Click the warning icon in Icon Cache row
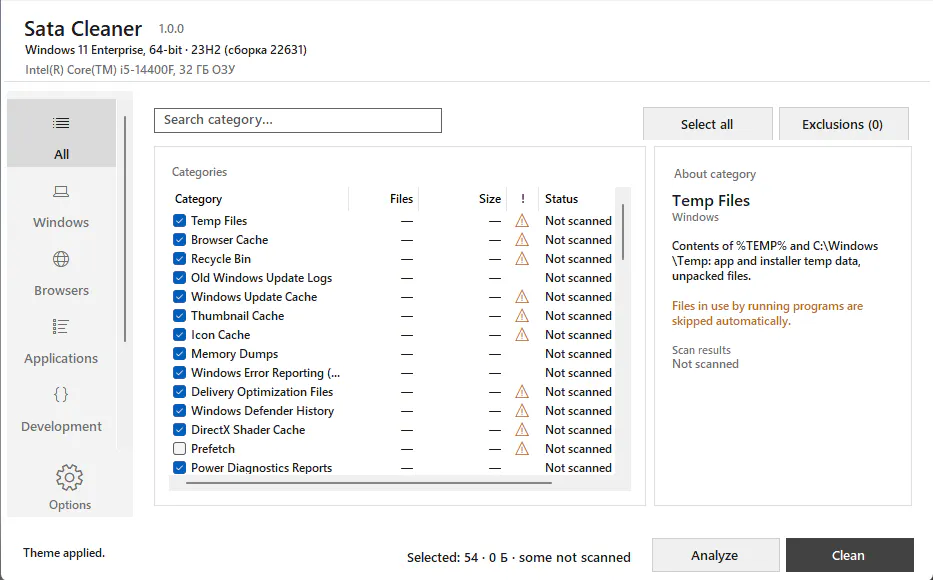 (x=522, y=335)
